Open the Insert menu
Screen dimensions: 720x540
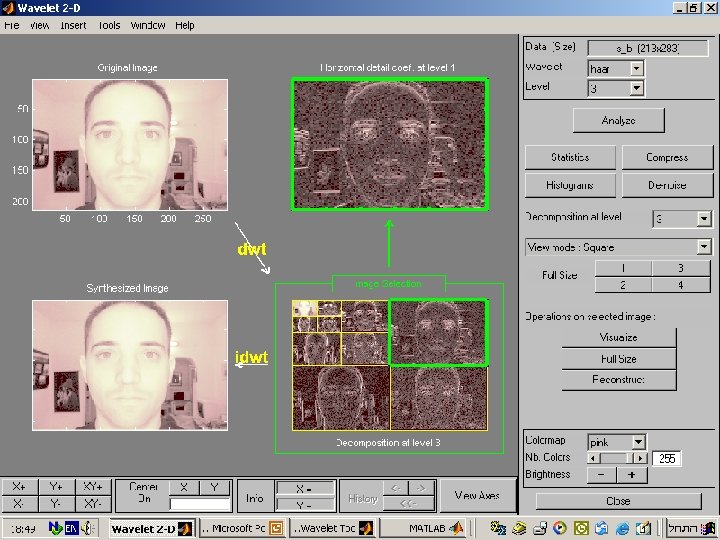[73, 25]
